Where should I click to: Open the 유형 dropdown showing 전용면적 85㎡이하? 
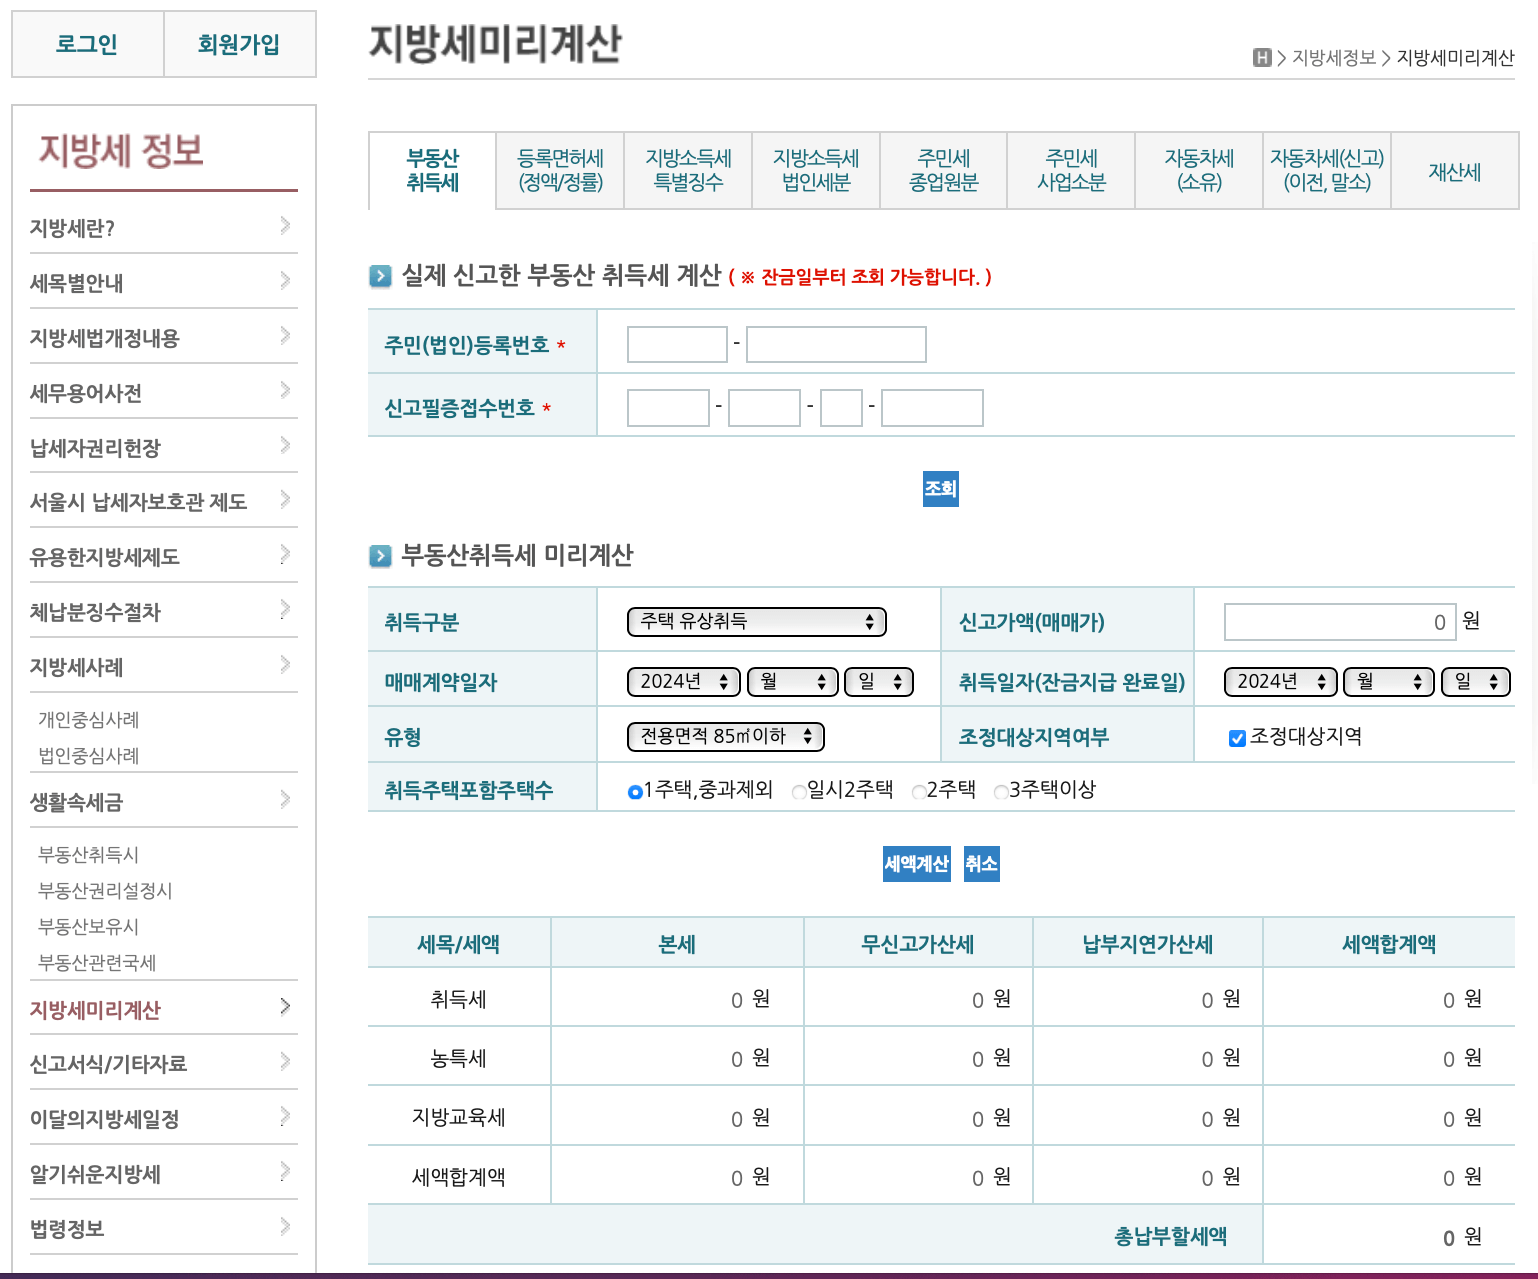[x=727, y=736]
